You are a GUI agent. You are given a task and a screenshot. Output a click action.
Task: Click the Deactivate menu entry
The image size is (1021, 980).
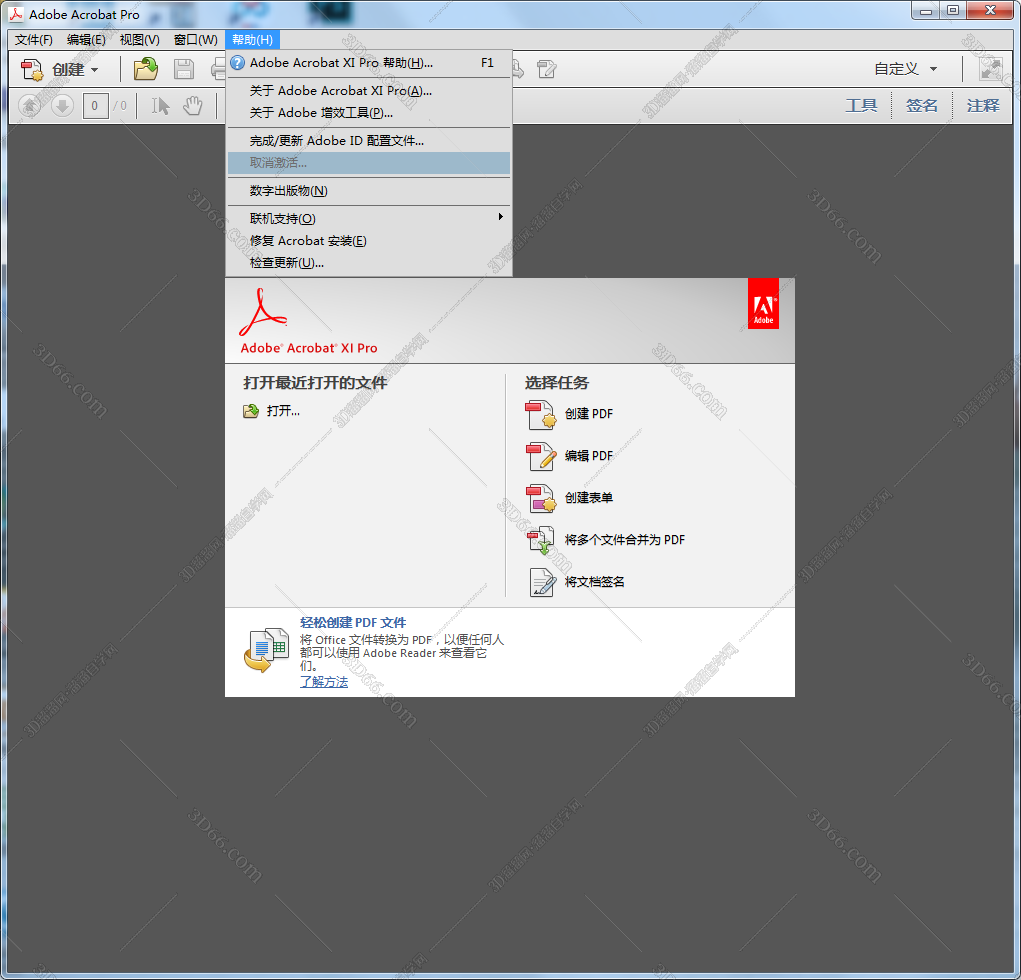pyautogui.click(x=369, y=163)
